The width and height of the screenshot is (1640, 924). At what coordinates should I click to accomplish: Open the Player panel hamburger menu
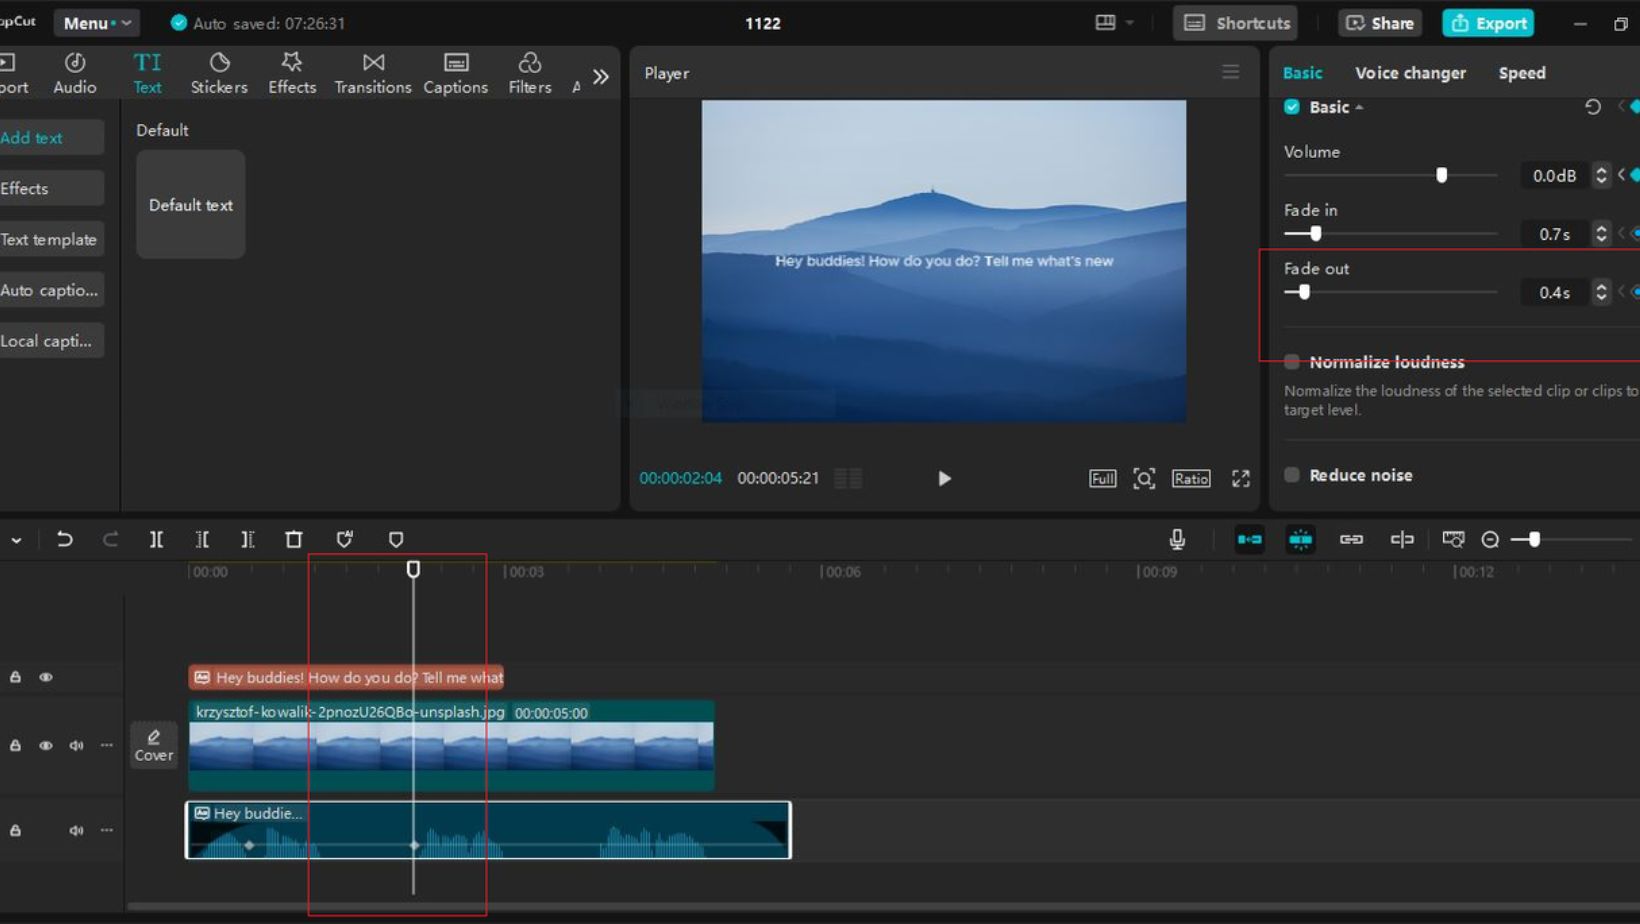[1231, 72]
